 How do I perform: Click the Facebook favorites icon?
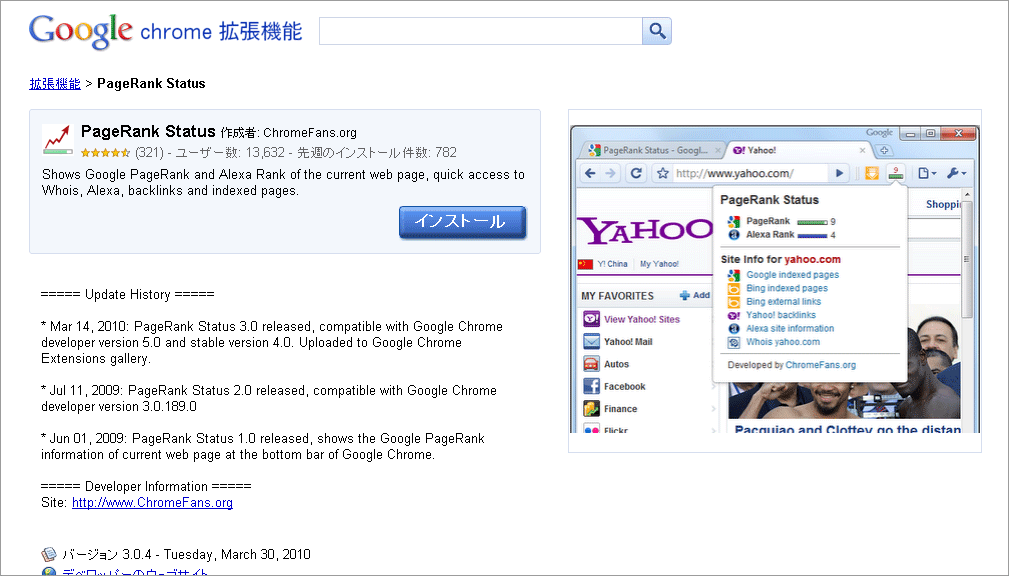pos(591,386)
